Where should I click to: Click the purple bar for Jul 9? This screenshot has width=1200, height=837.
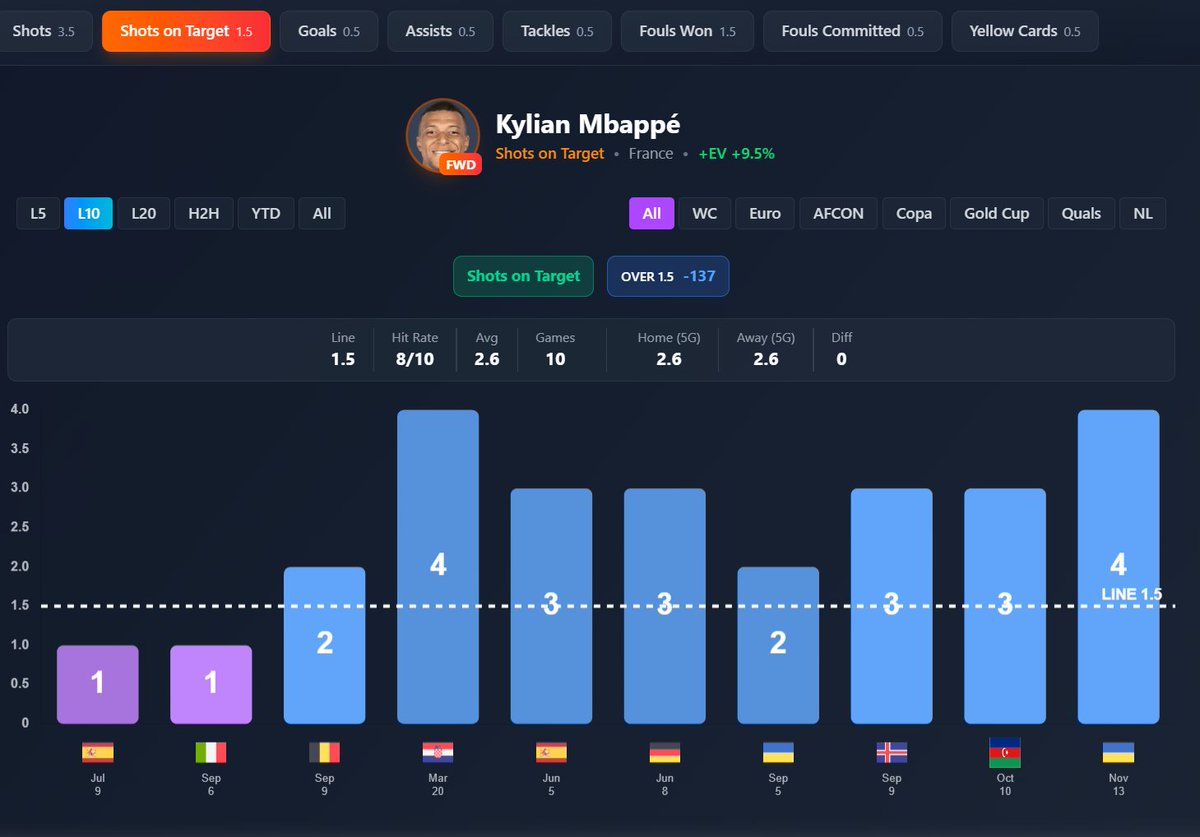pos(97,684)
